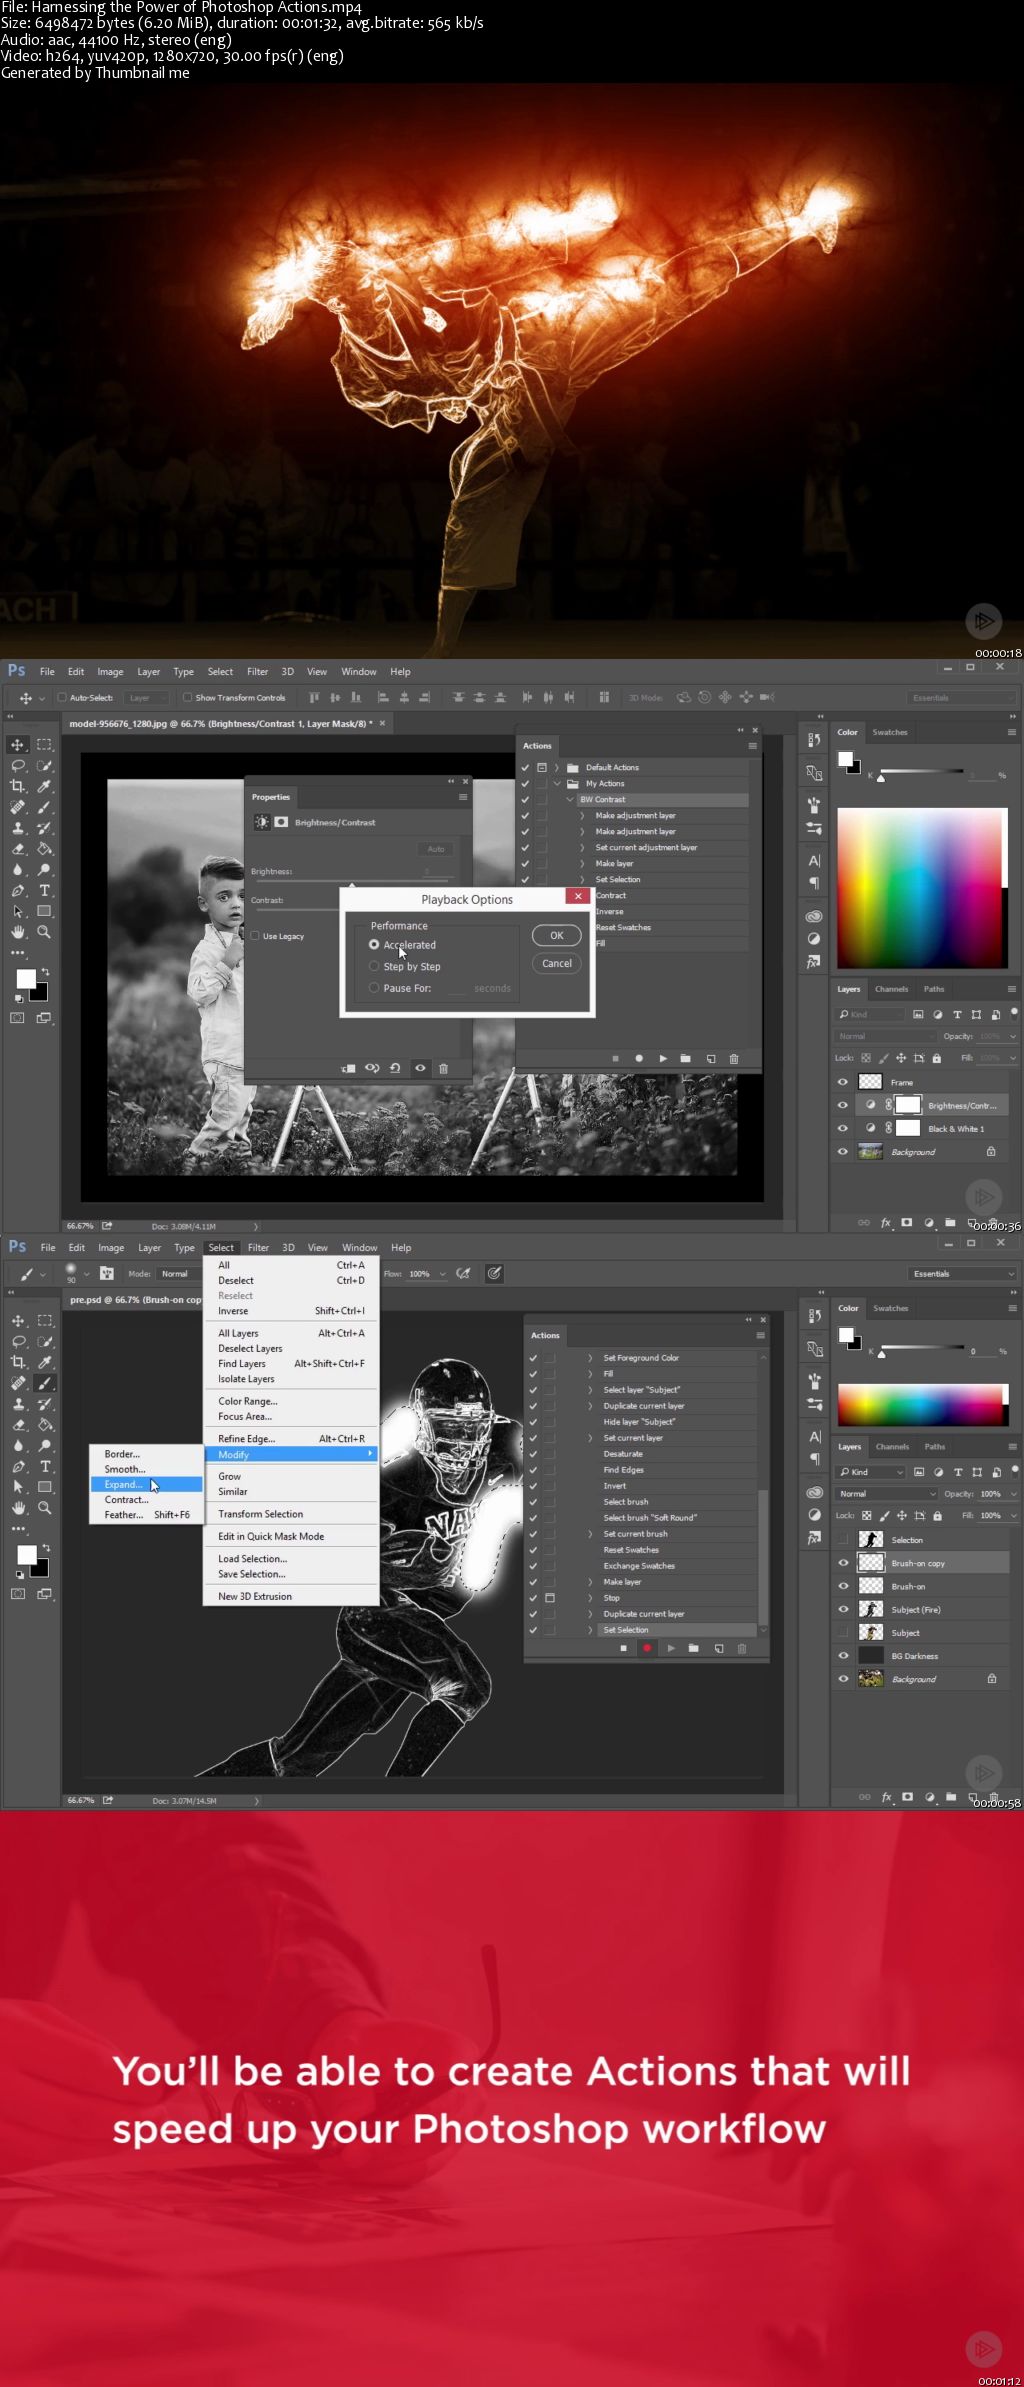Select the Hand tool in the model-956676 window
This screenshot has width=1024, height=2387.
[x=18, y=931]
